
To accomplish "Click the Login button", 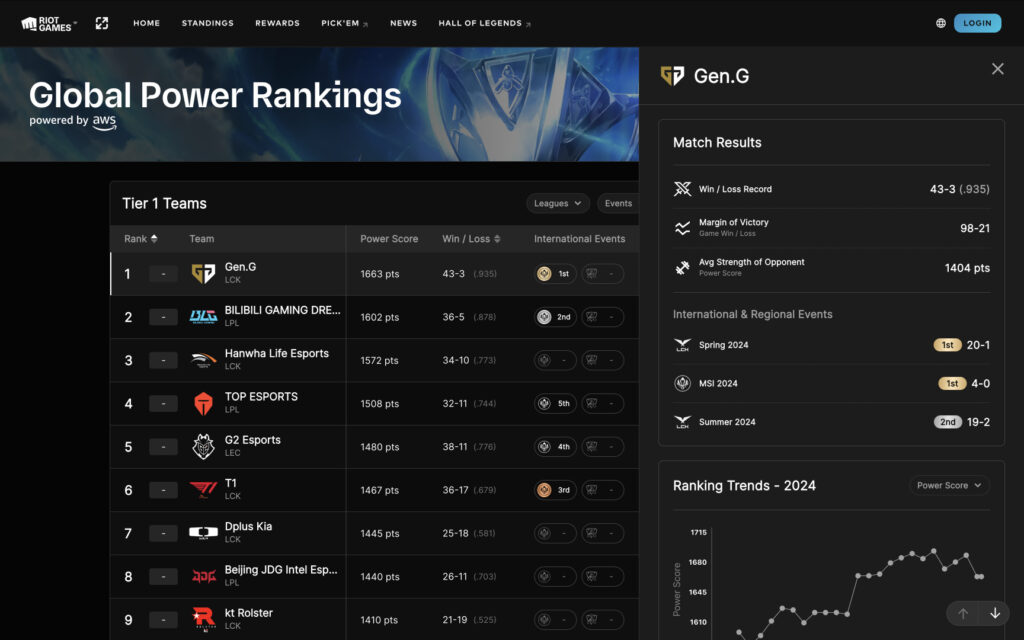I will (977, 22).
